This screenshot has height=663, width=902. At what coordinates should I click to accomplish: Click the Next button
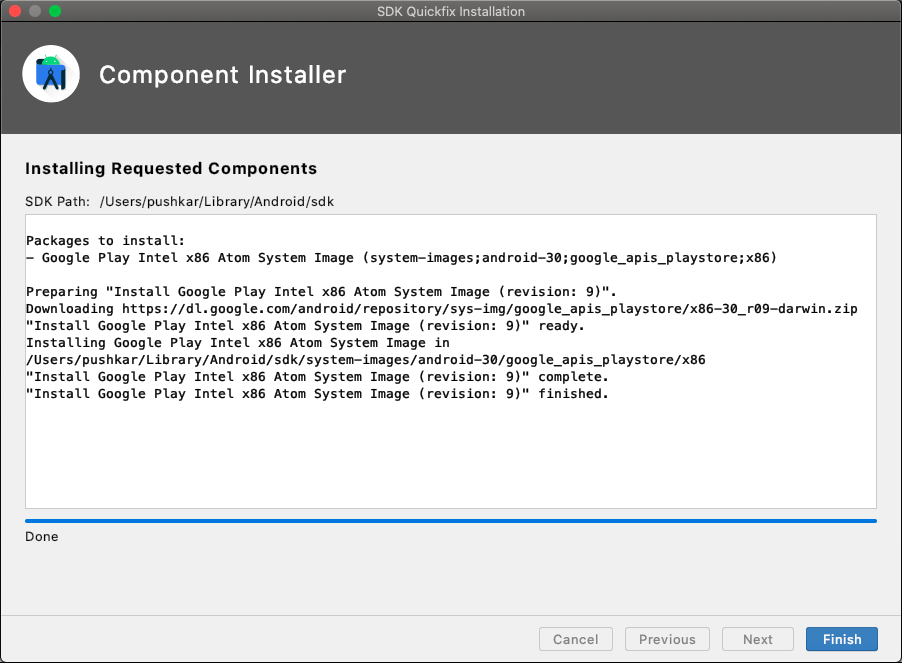tap(758, 639)
